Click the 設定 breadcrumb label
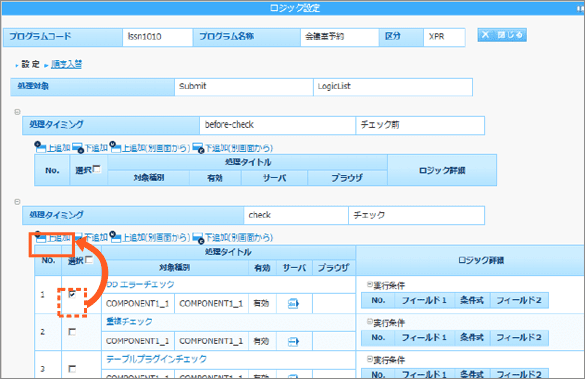585x379 pixels. [x=30, y=64]
